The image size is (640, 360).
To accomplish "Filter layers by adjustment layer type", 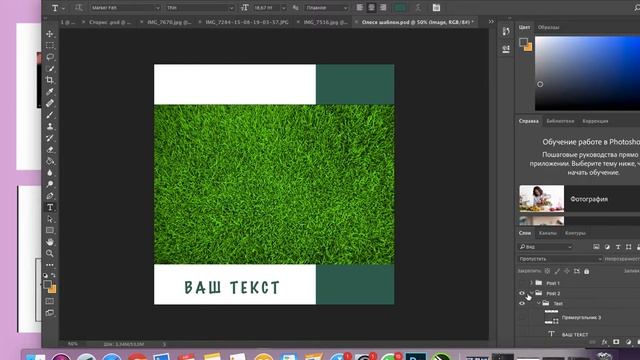I will pyautogui.click(x=607, y=247).
